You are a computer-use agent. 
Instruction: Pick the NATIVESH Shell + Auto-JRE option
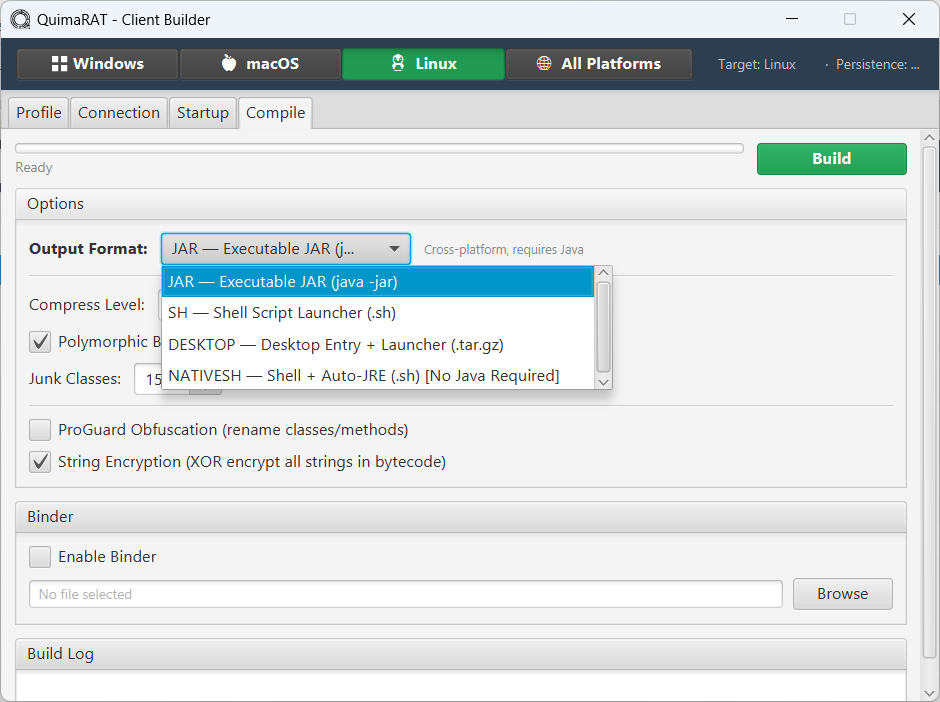[363, 376]
